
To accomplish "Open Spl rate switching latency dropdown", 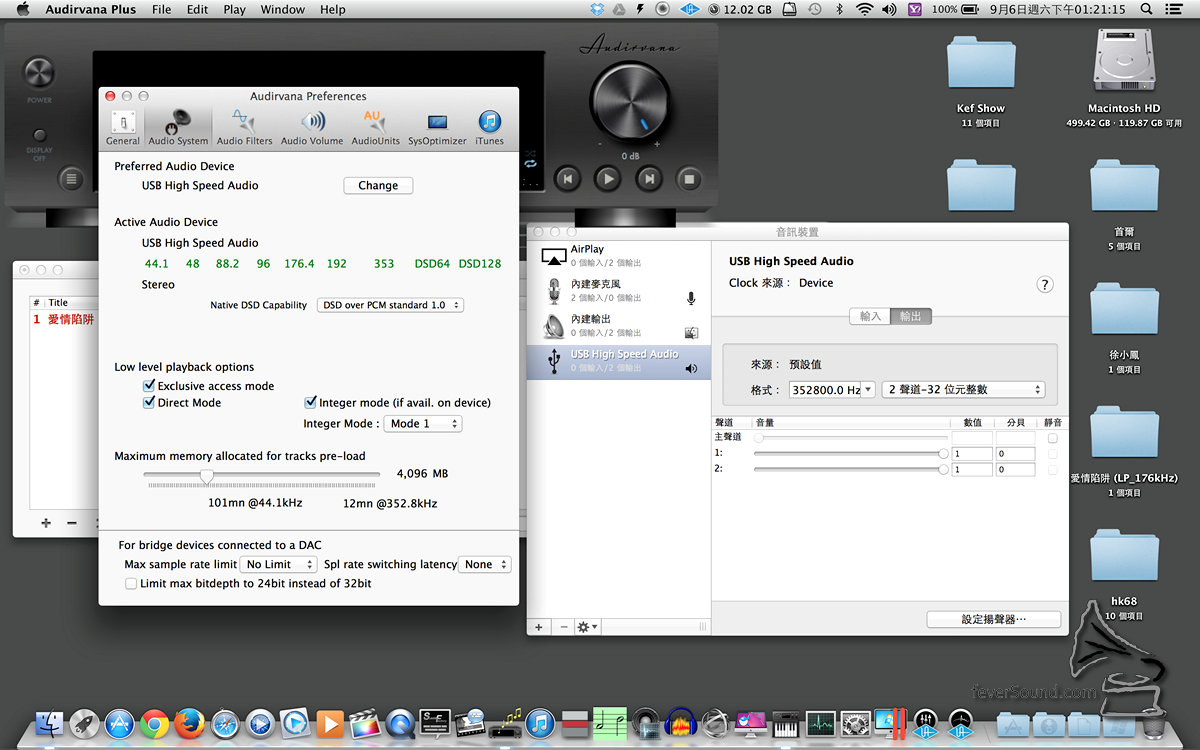I will point(485,565).
